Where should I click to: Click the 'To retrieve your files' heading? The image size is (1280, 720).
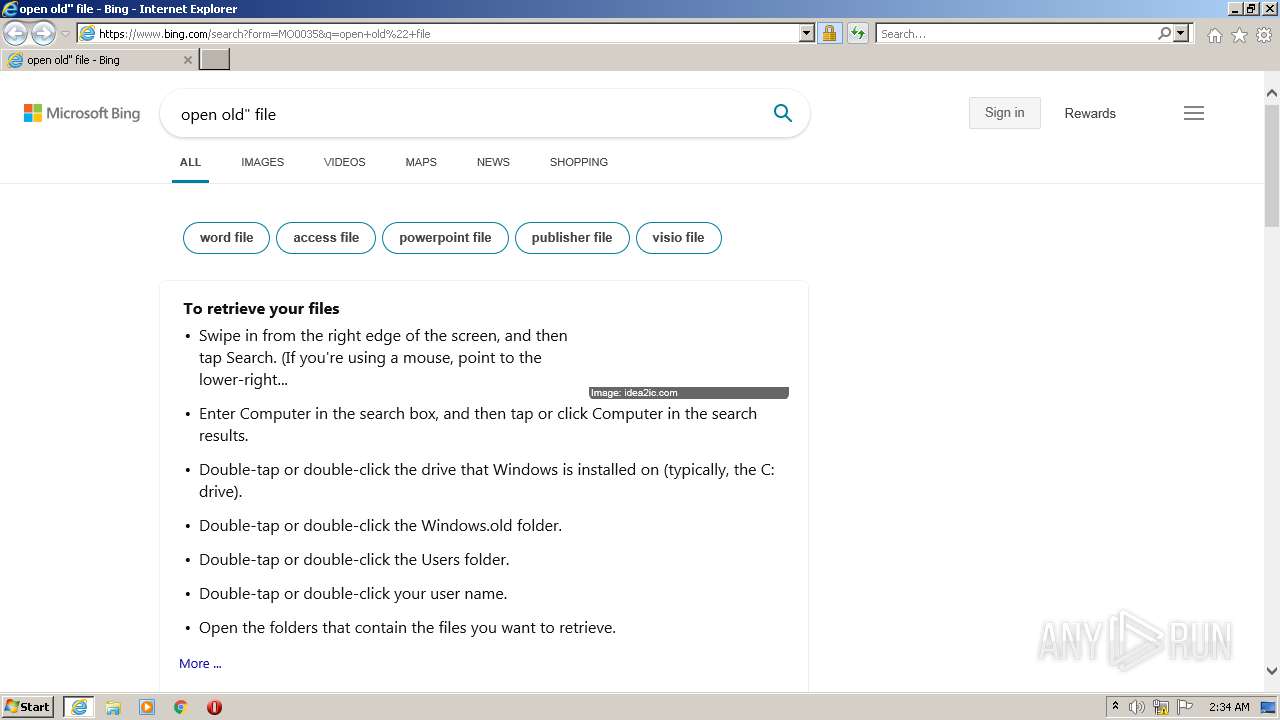pos(261,309)
